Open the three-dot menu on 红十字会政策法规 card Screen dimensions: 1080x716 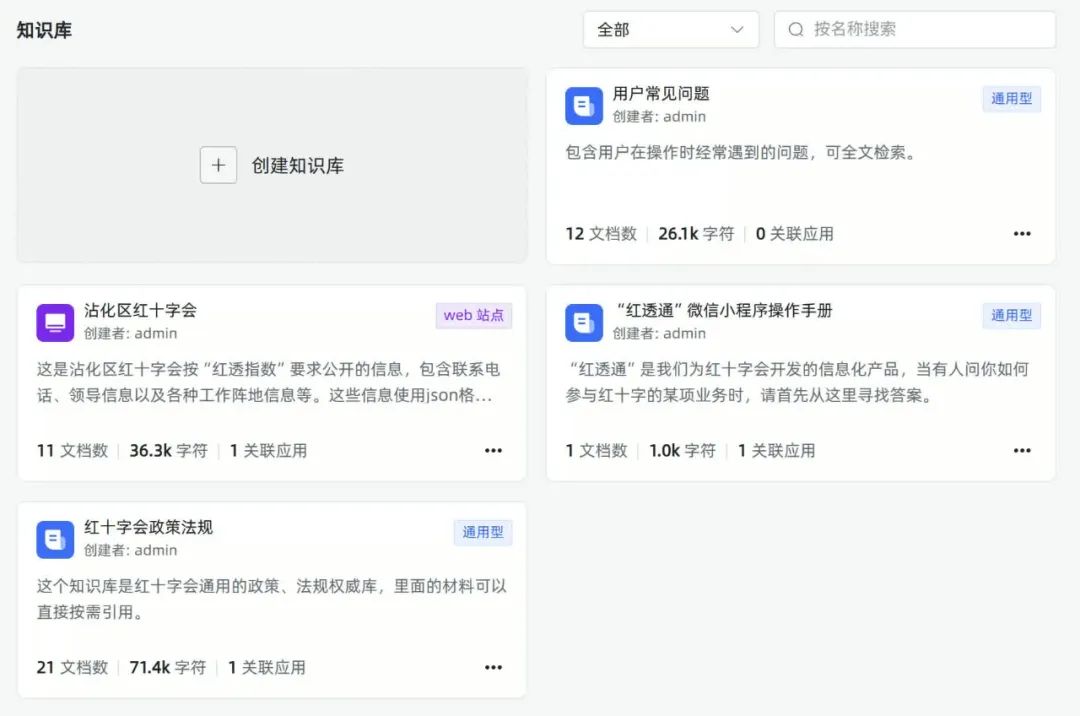(x=493, y=668)
